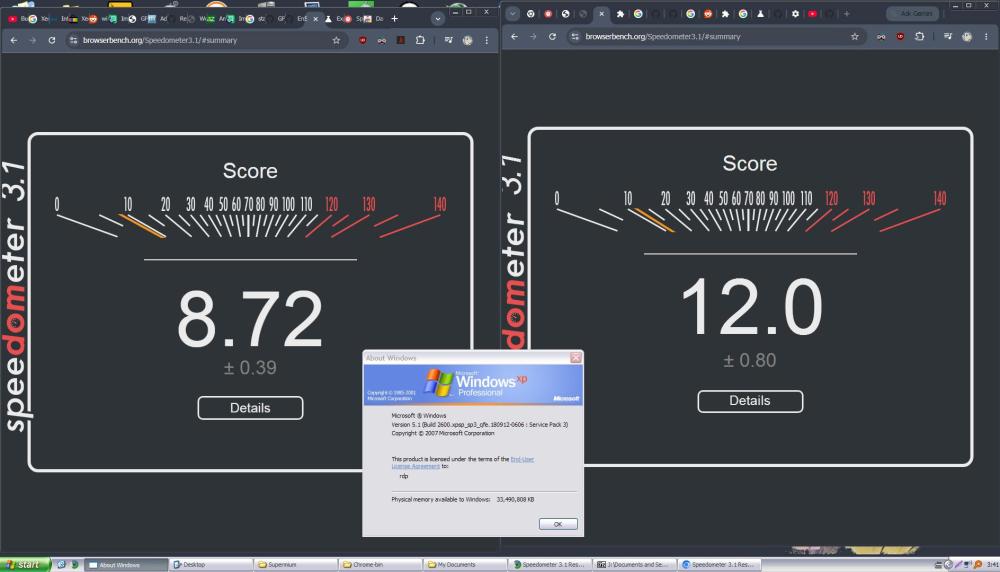Viewport: 1000px width, 572px height.
Task: Open End-User License Agreement link
Action: pos(463,462)
